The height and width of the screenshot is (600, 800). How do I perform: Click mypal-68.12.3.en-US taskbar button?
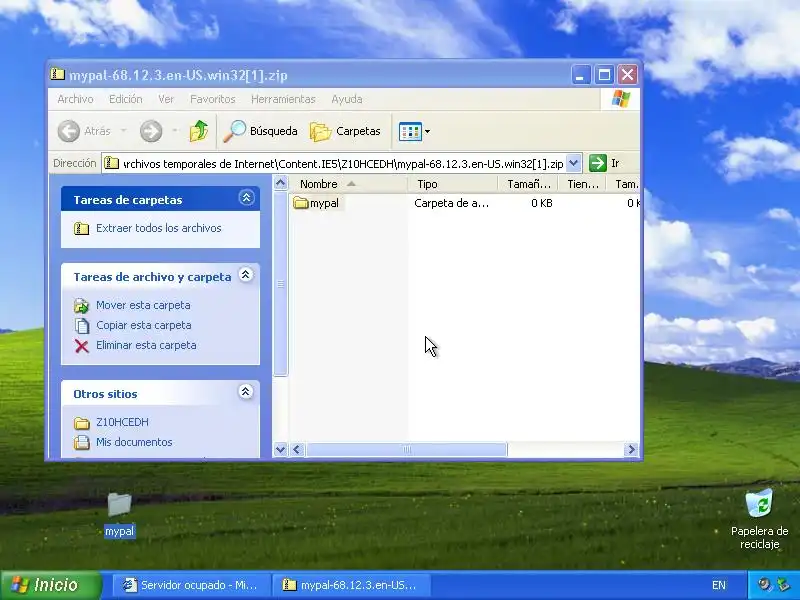pyautogui.click(x=351, y=585)
